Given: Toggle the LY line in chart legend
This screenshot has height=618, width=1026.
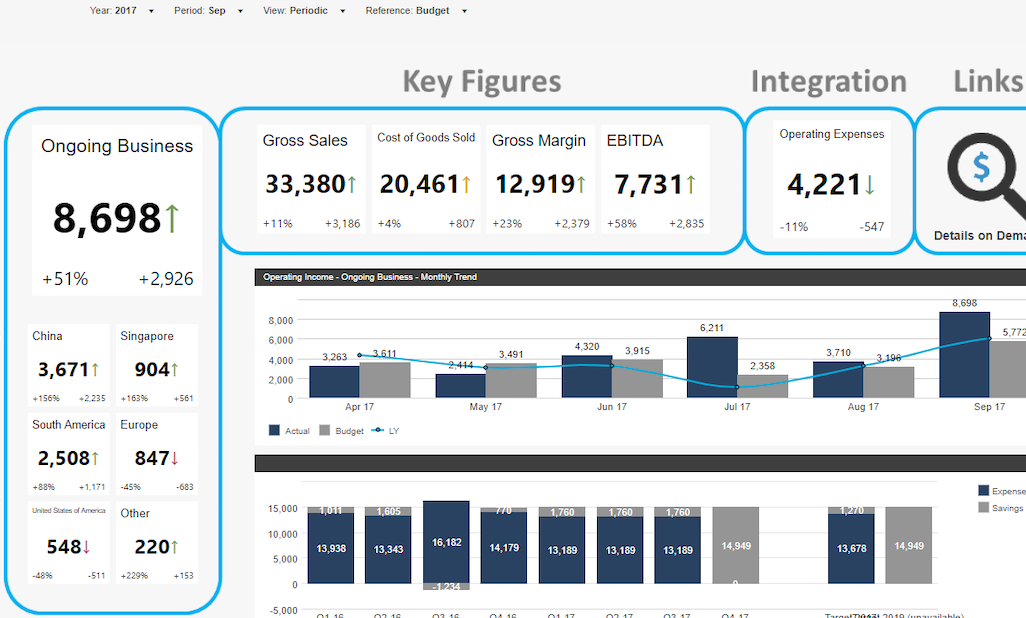Looking at the screenshot, I should (x=385, y=431).
